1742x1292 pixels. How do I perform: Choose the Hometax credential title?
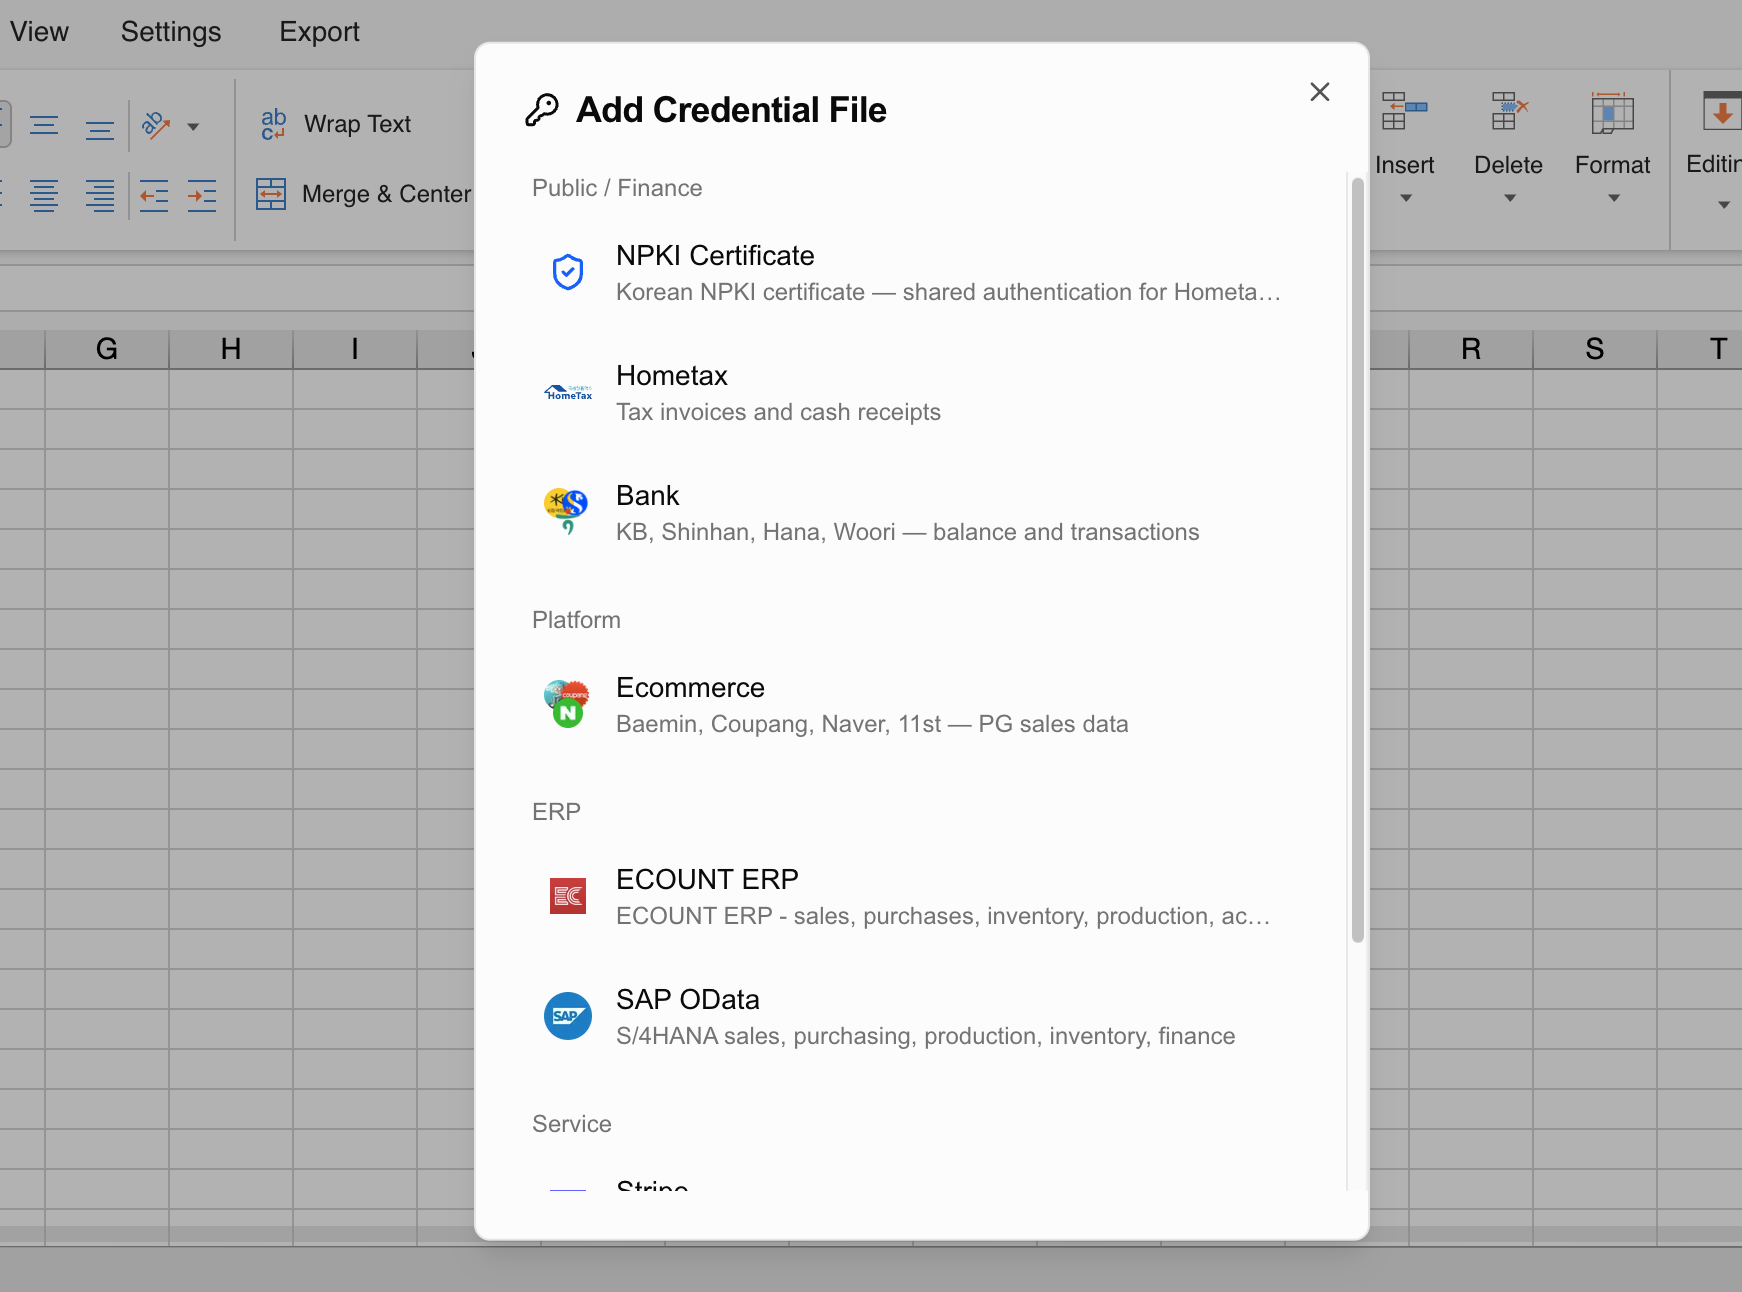pyautogui.click(x=672, y=376)
